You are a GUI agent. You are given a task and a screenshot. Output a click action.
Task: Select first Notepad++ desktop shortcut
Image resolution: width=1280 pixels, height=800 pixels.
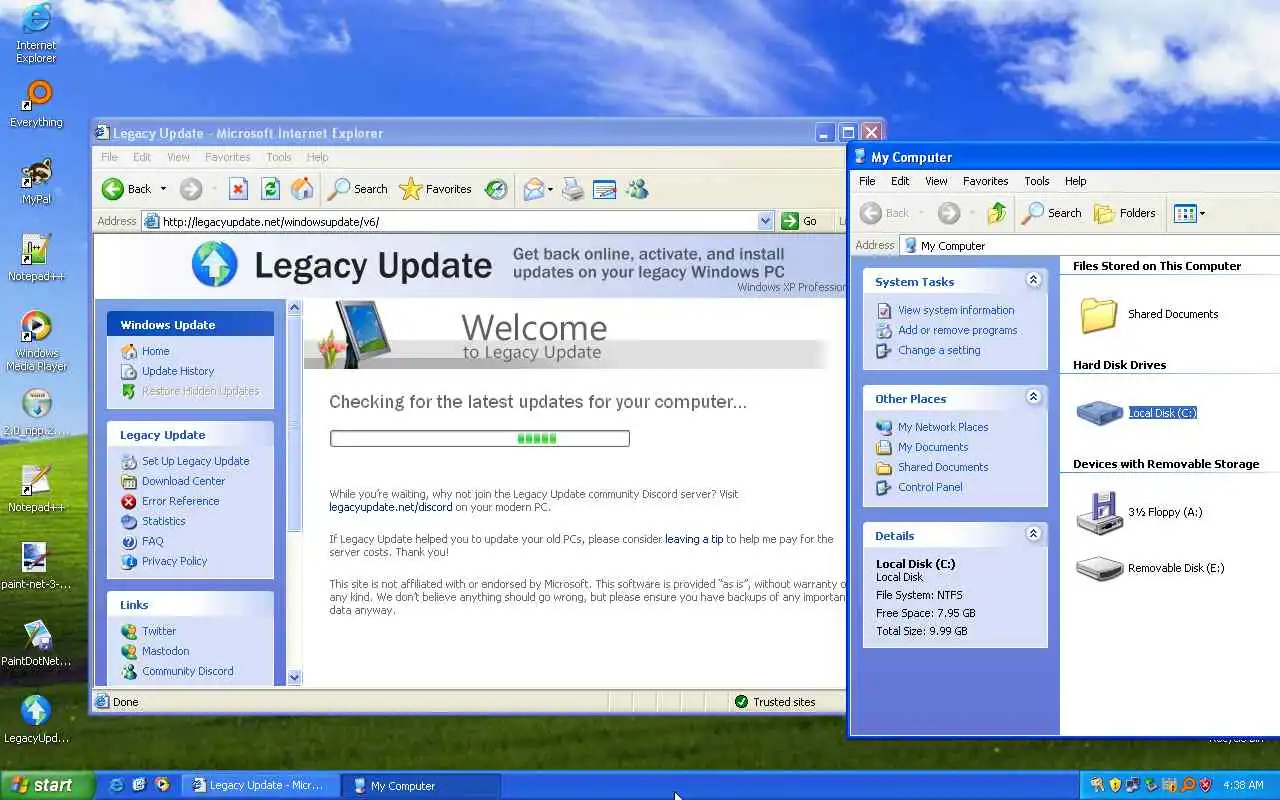(x=36, y=258)
